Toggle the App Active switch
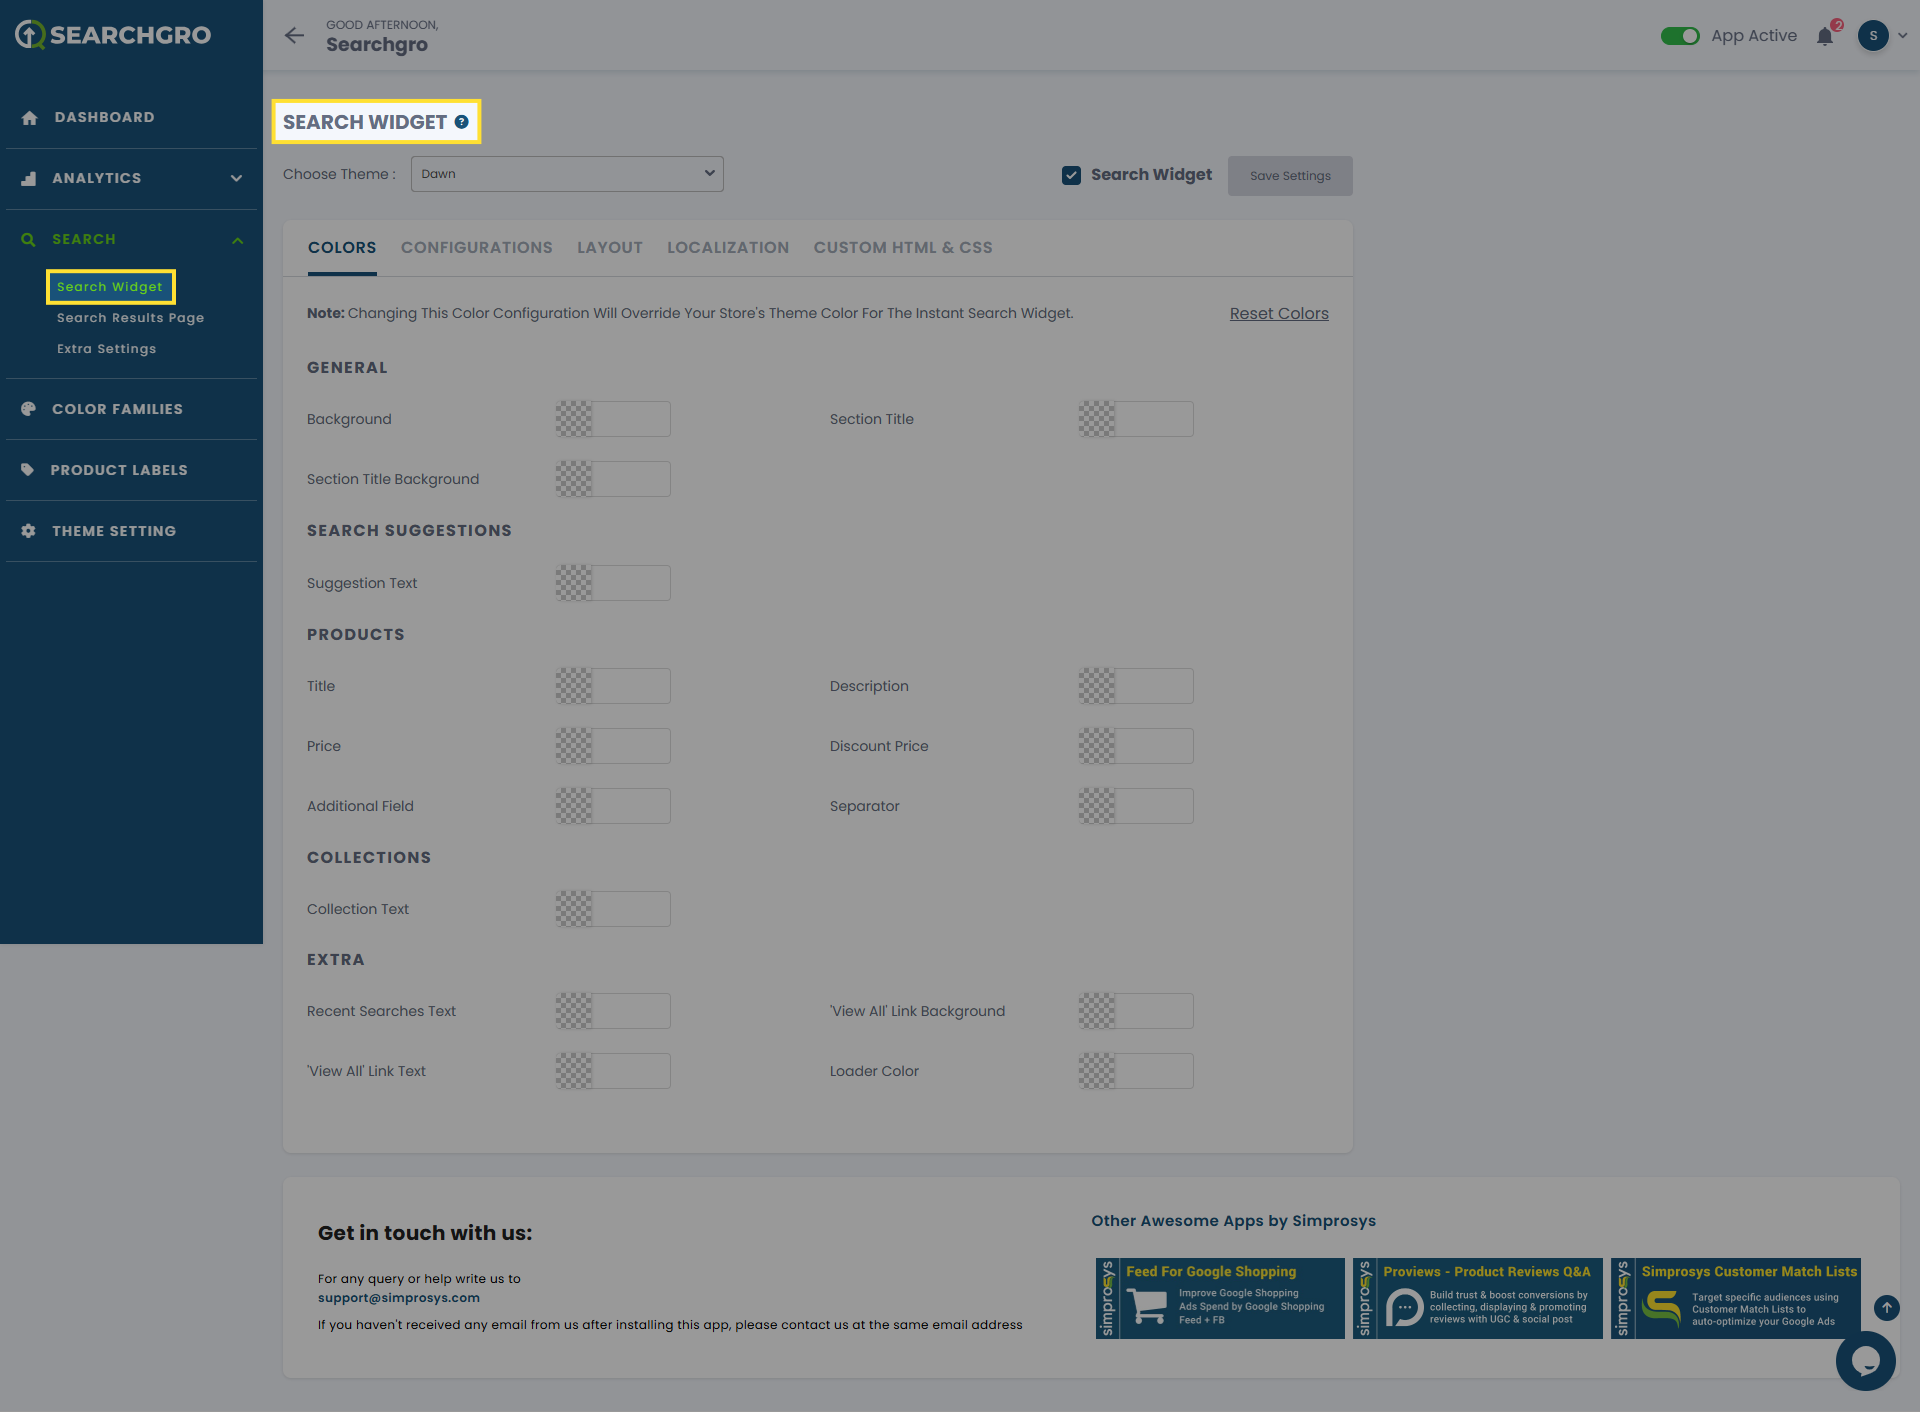1920x1412 pixels. pyautogui.click(x=1680, y=36)
